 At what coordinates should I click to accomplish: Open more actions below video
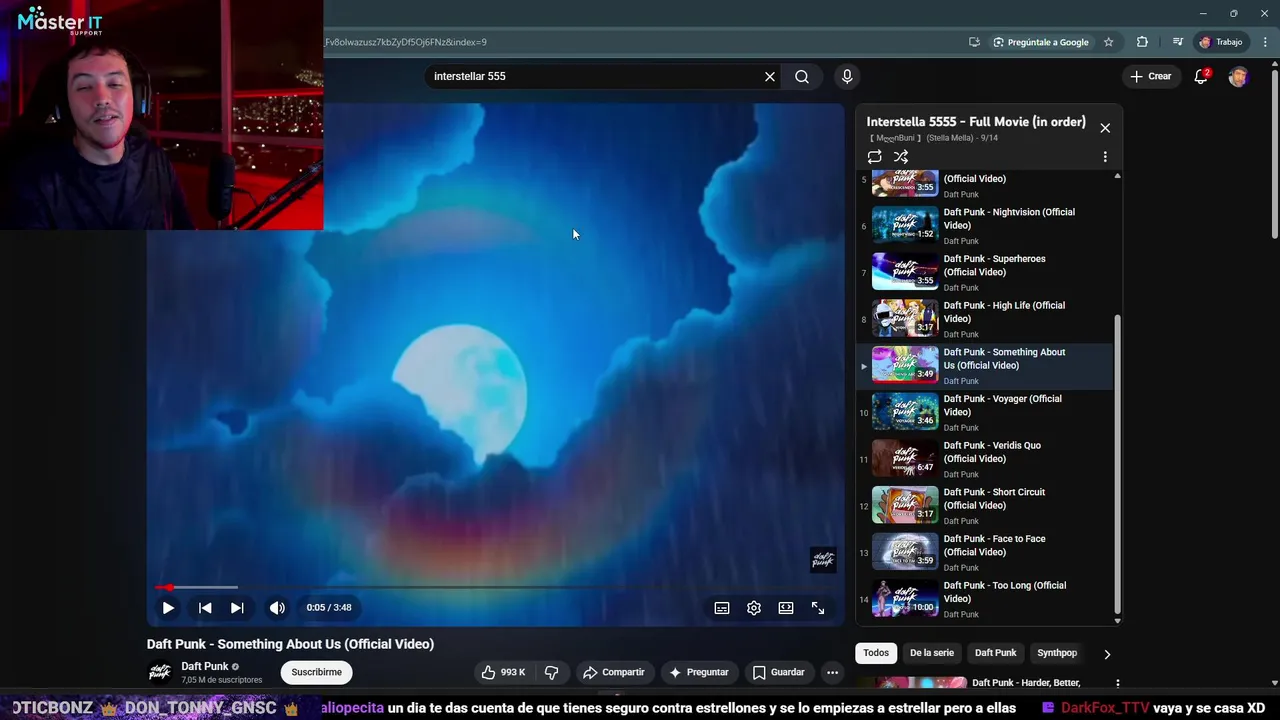[832, 673]
